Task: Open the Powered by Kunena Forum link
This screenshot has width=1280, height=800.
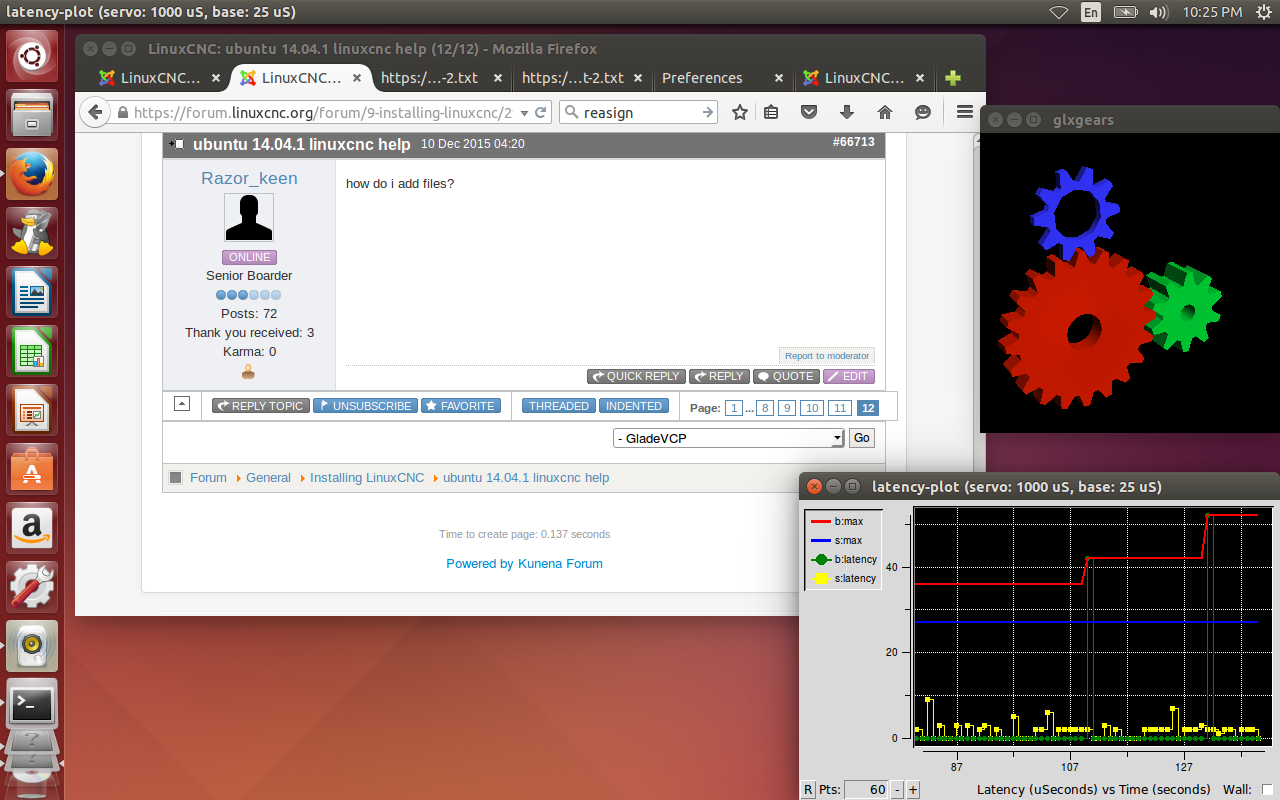Action: click(524, 564)
